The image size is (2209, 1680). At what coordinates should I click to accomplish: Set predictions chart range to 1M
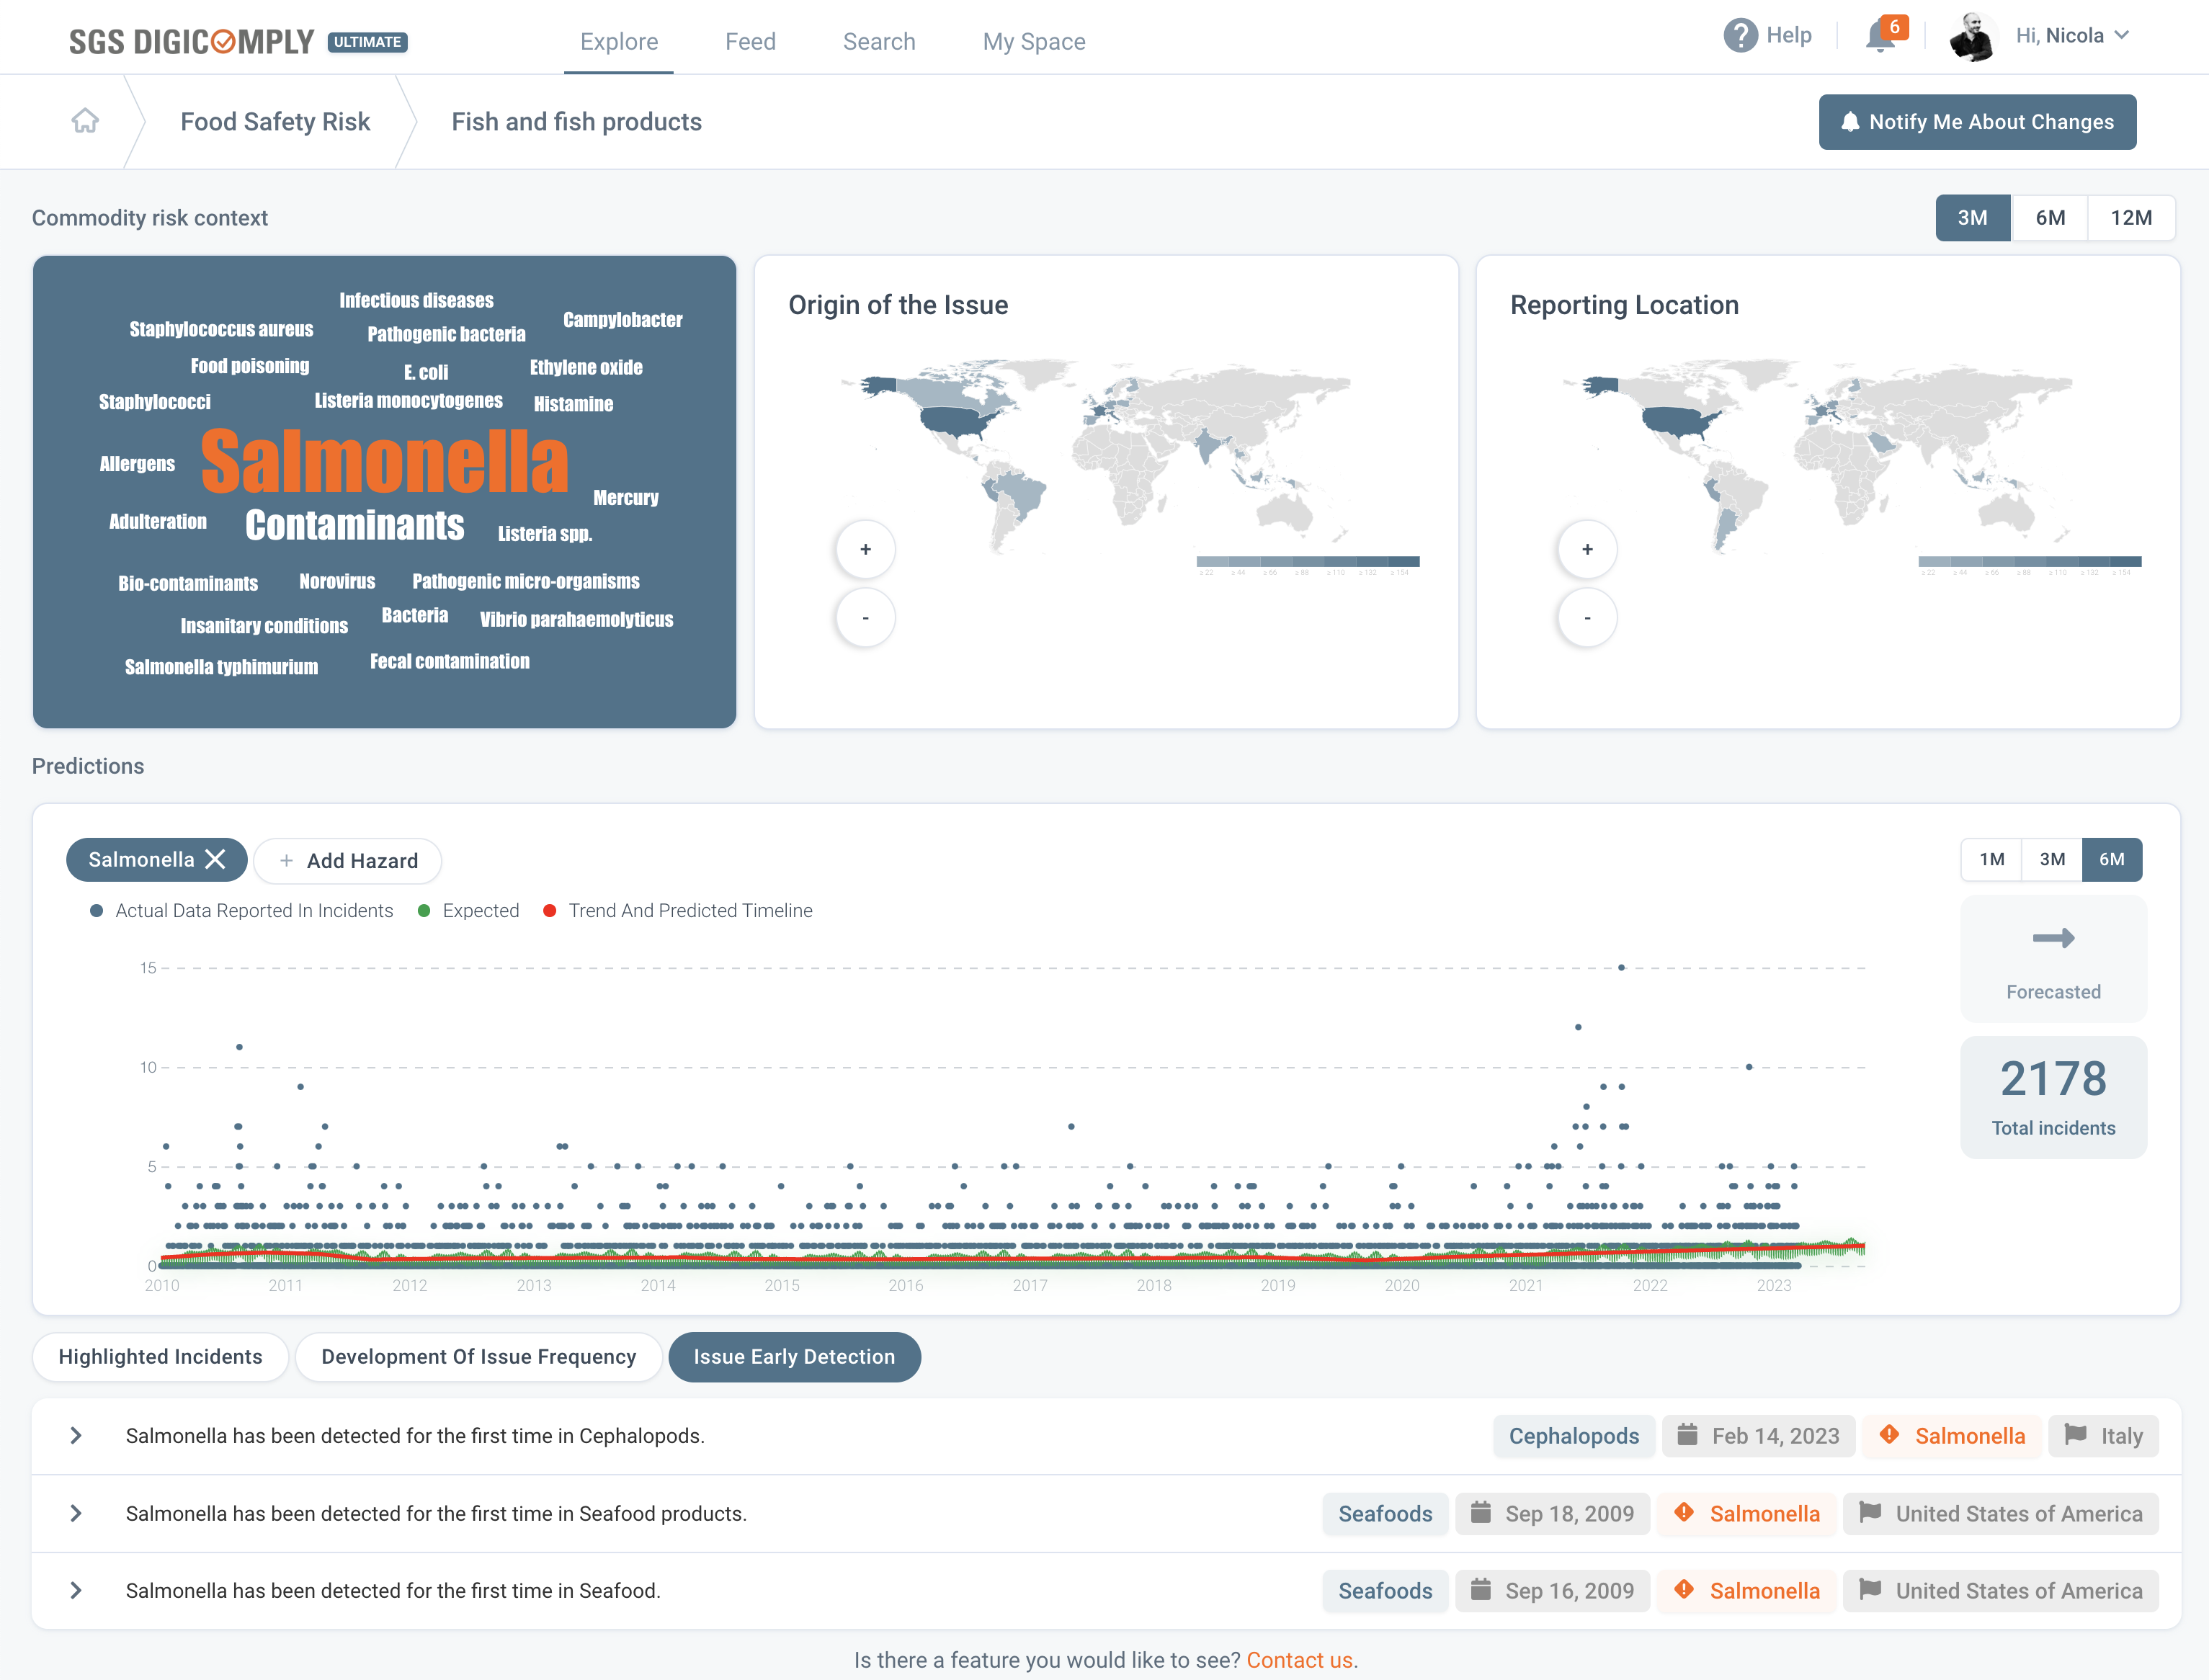[x=1991, y=859]
